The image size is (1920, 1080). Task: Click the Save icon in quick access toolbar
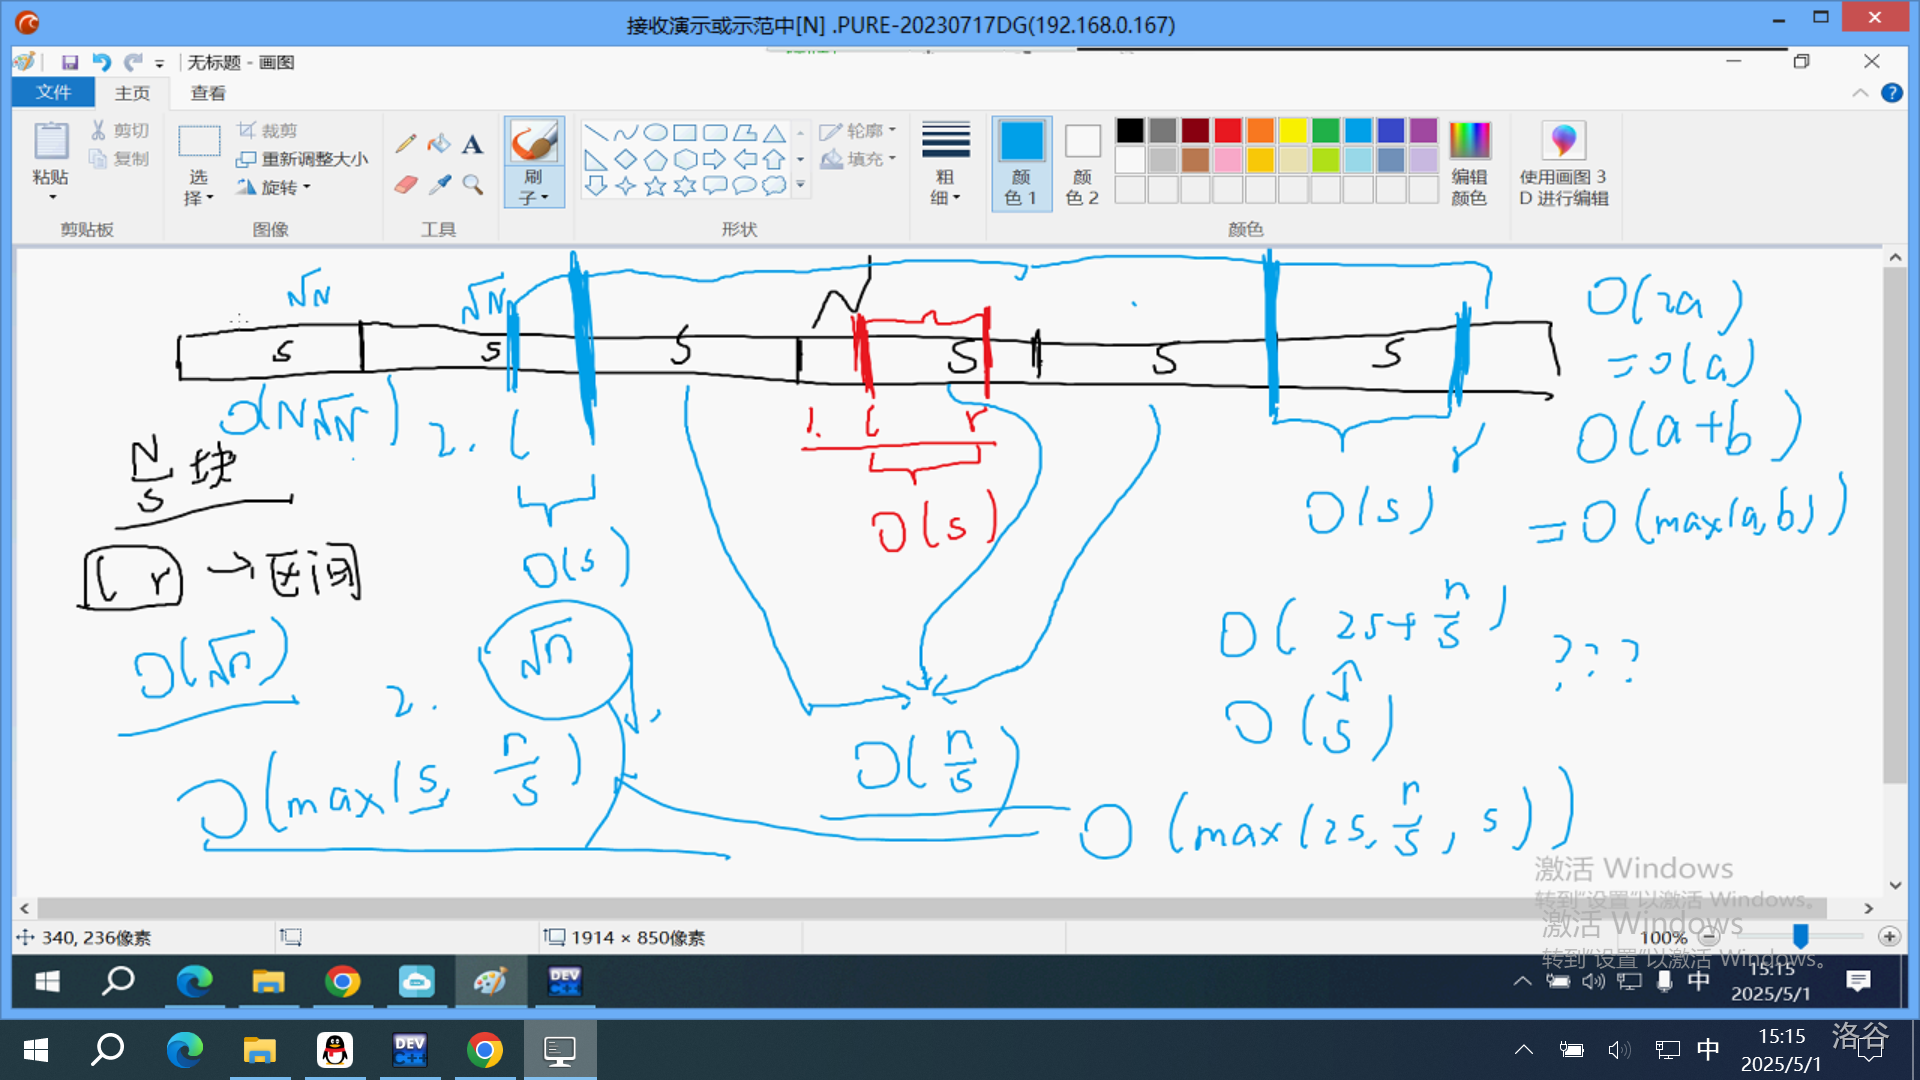pos(70,62)
